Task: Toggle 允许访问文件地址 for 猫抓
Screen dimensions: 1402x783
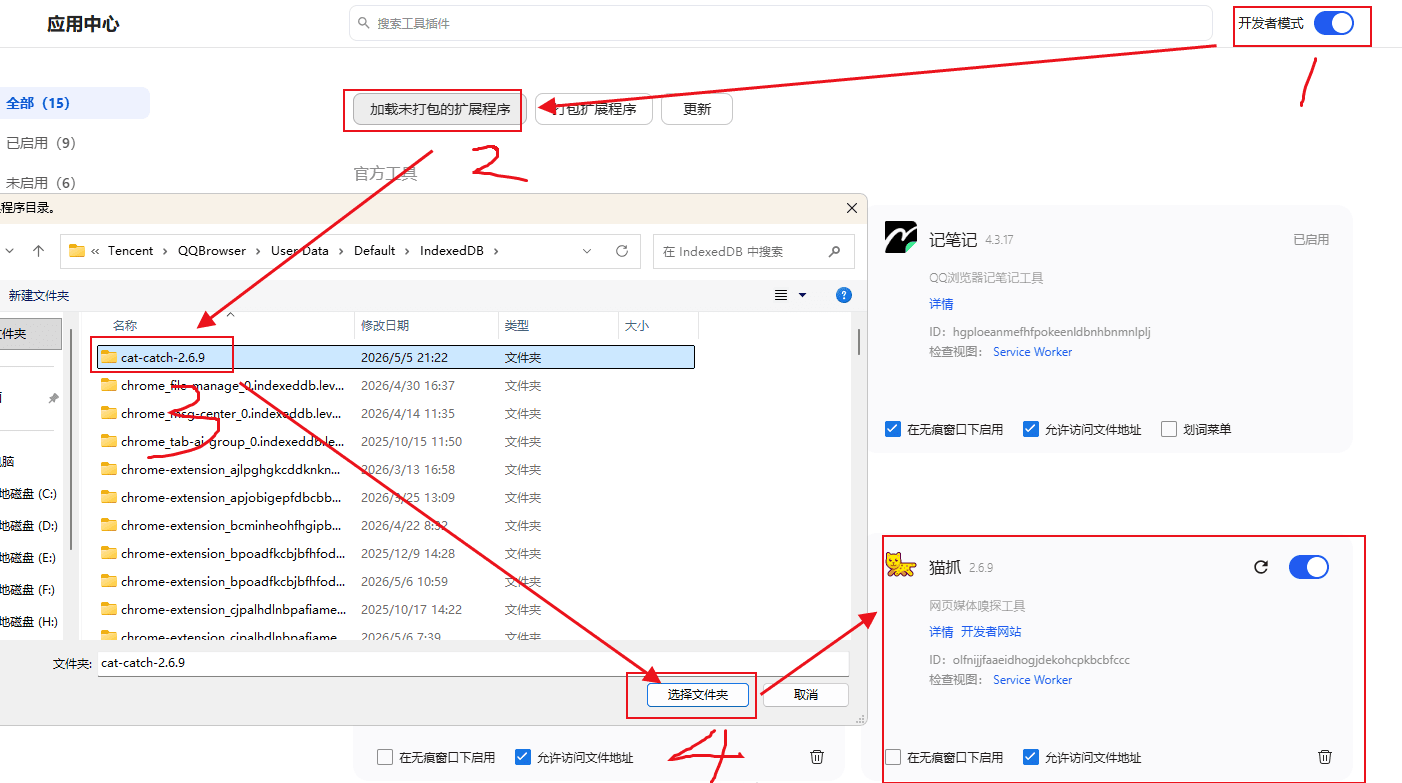Action: pos(1031,757)
